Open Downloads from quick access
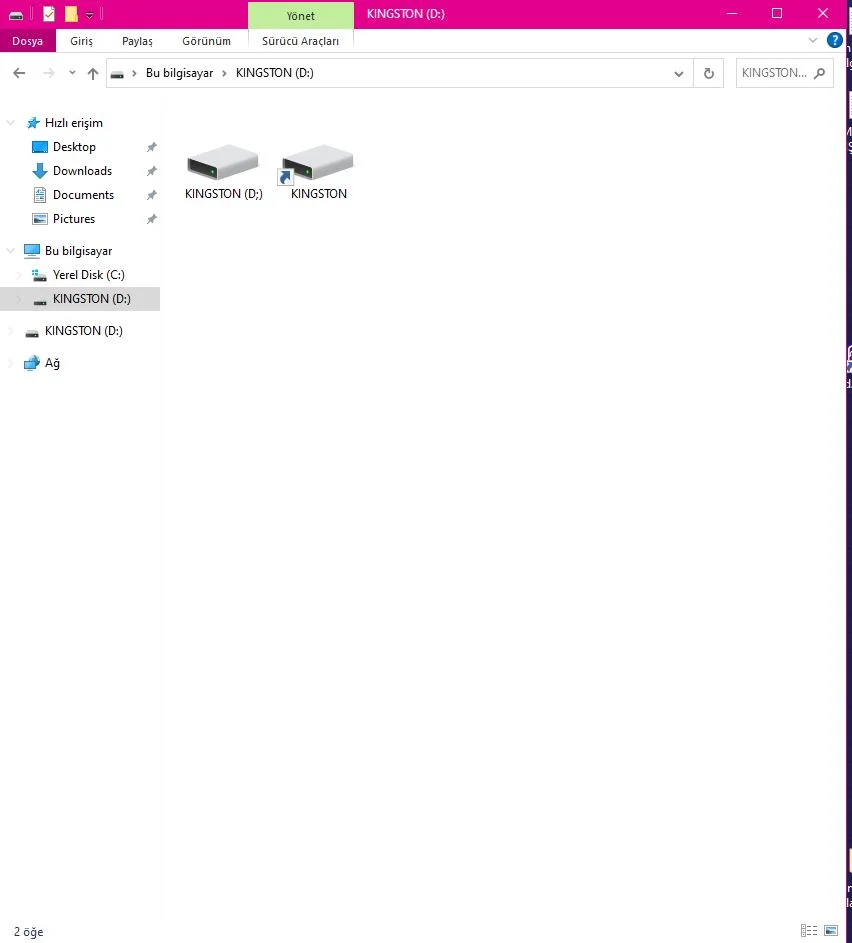Image resolution: width=852 pixels, height=943 pixels. pos(82,171)
